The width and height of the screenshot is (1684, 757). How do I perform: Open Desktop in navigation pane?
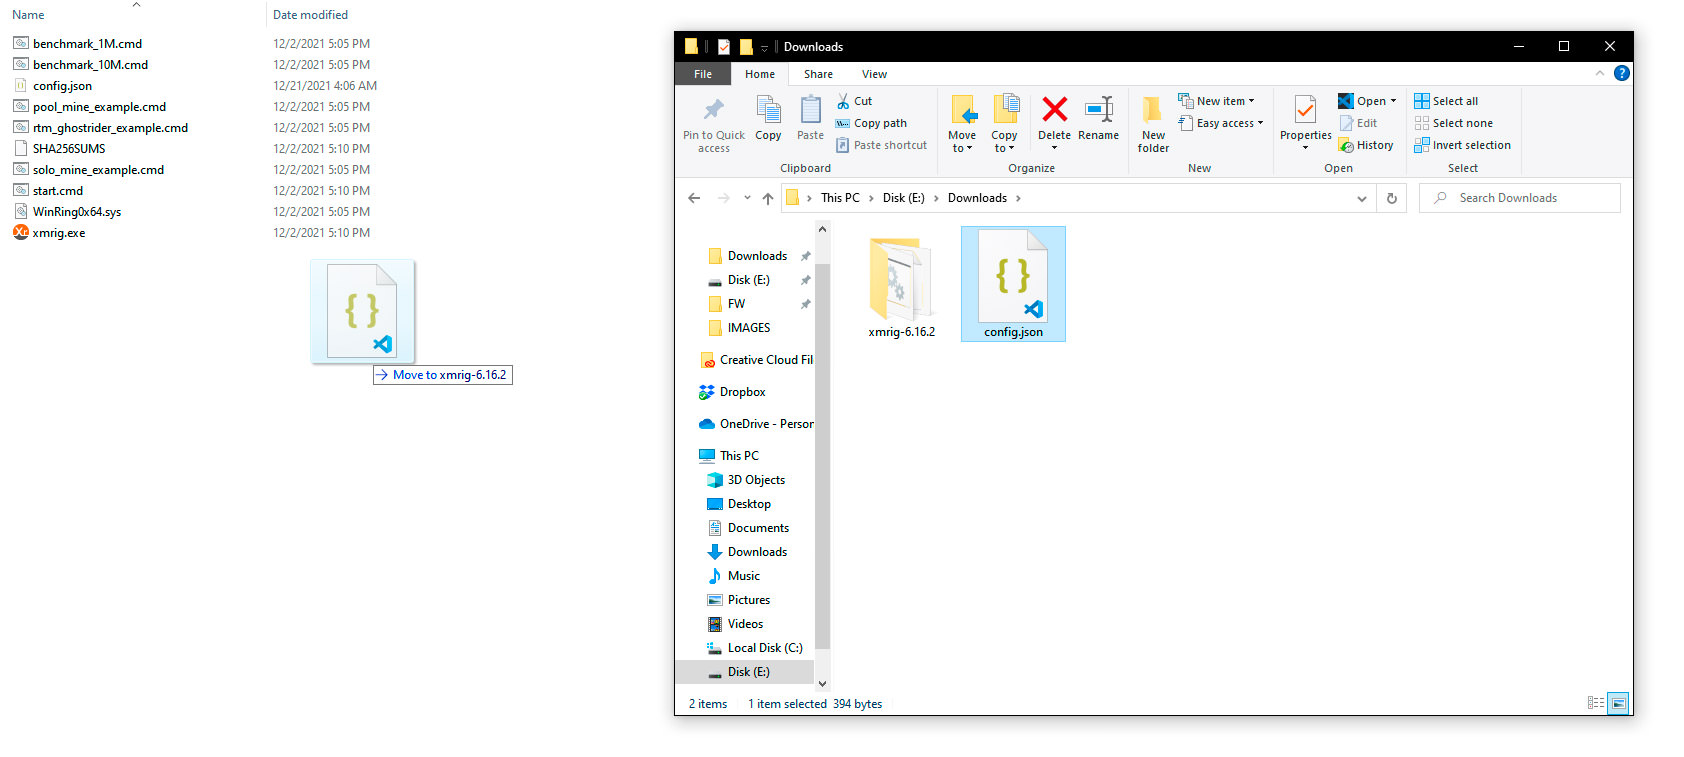[x=749, y=504]
